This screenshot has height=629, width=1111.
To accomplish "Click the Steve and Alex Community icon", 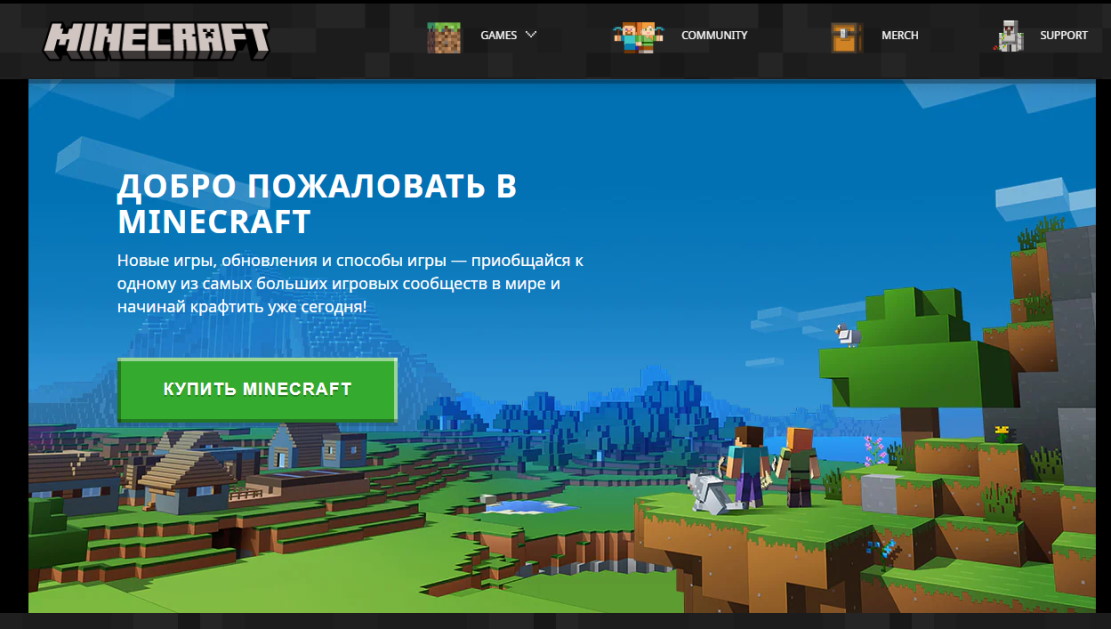I will [638, 36].
